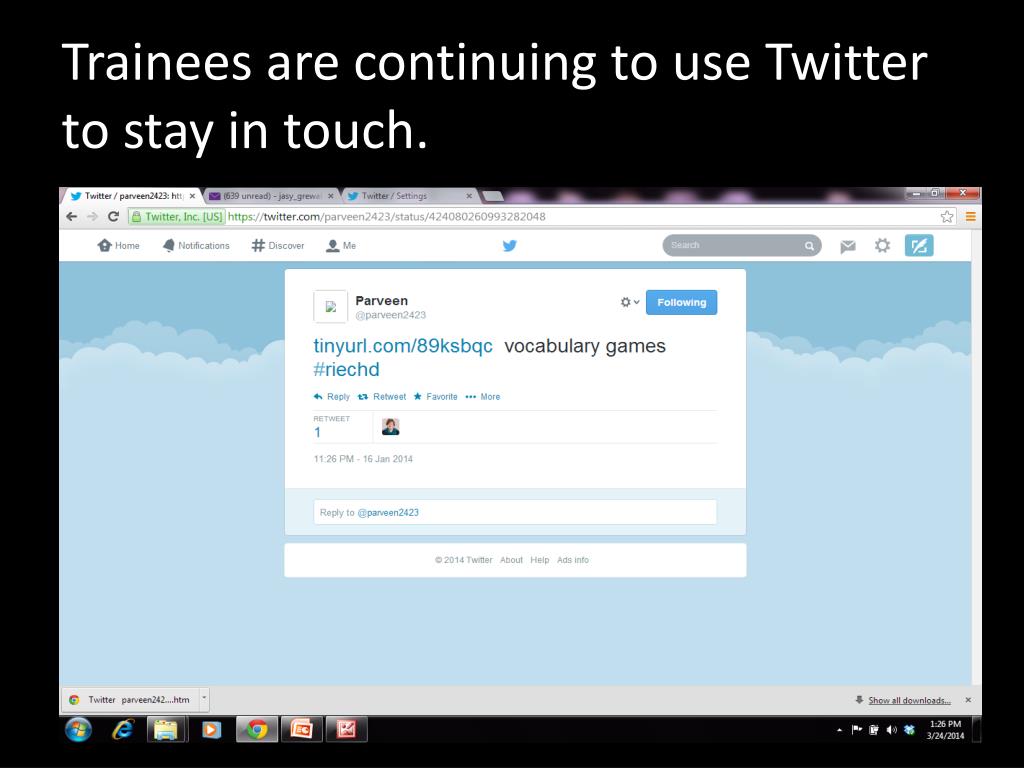Click the Parveen display name

pos(381,300)
